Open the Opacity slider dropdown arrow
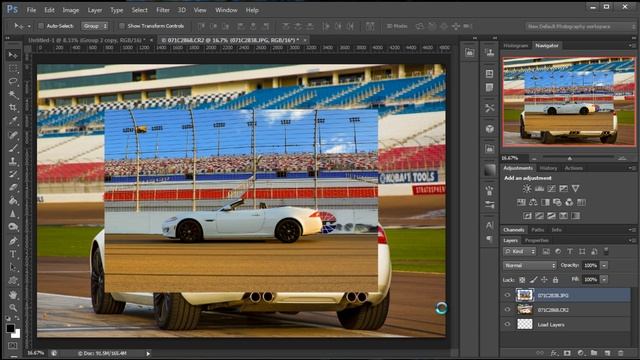 (604, 266)
